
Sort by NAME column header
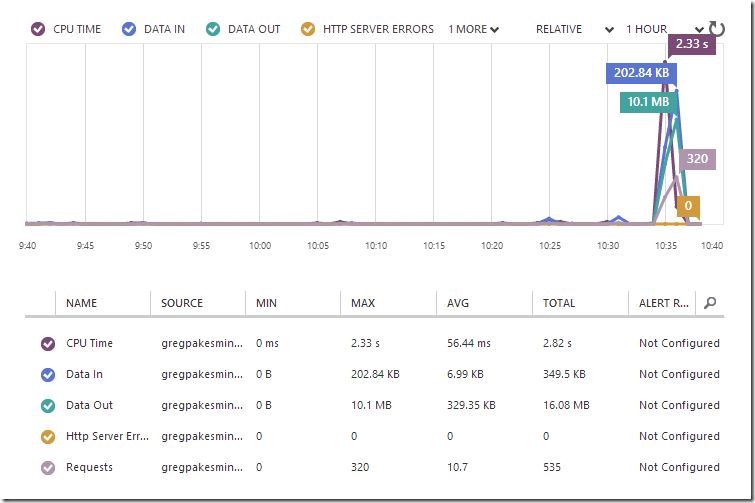(81, 303)
